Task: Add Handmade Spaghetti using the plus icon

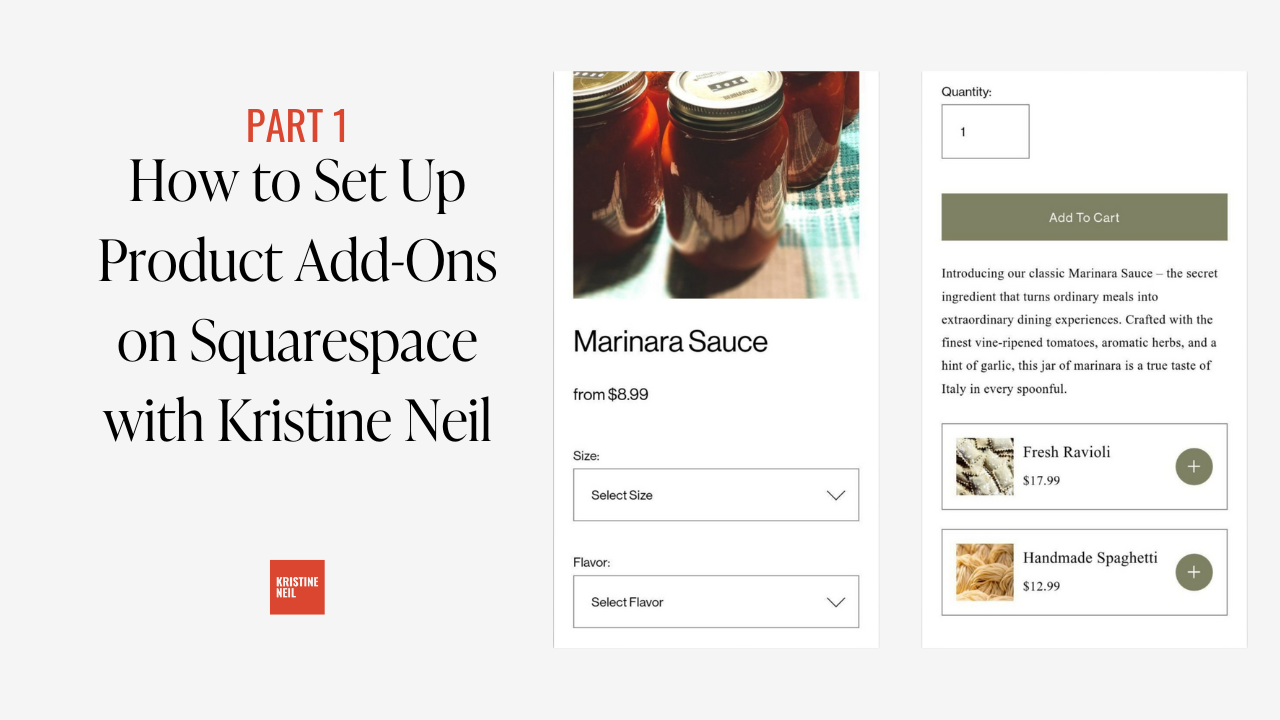Action: coord(1194,572)
